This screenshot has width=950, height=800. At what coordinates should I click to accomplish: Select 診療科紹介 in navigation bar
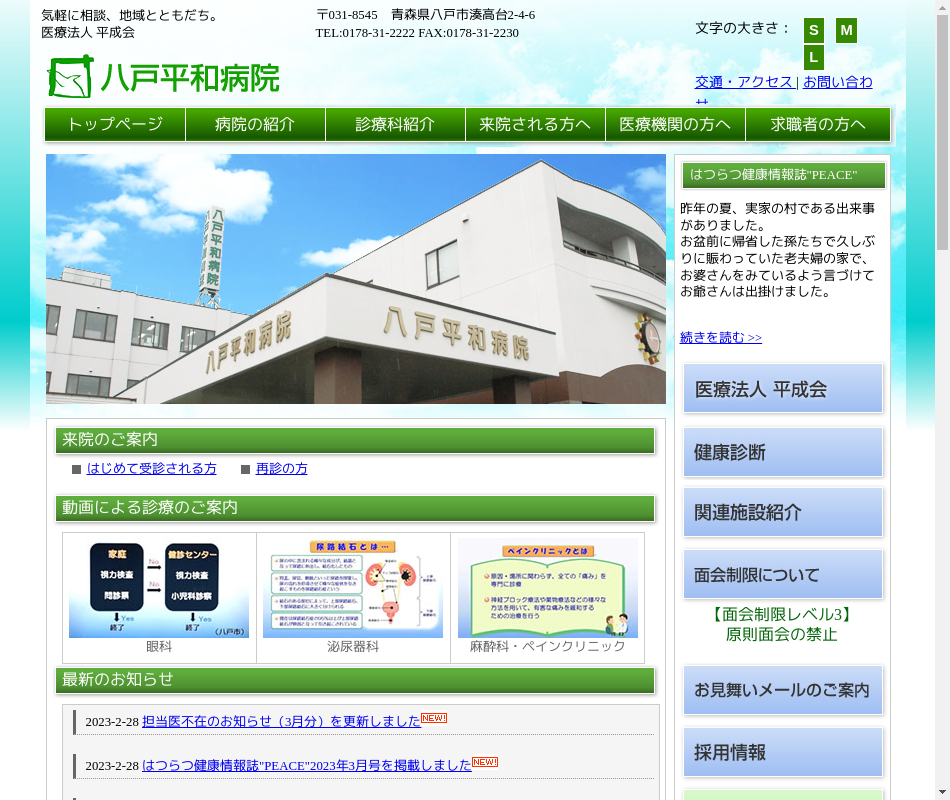395,125
